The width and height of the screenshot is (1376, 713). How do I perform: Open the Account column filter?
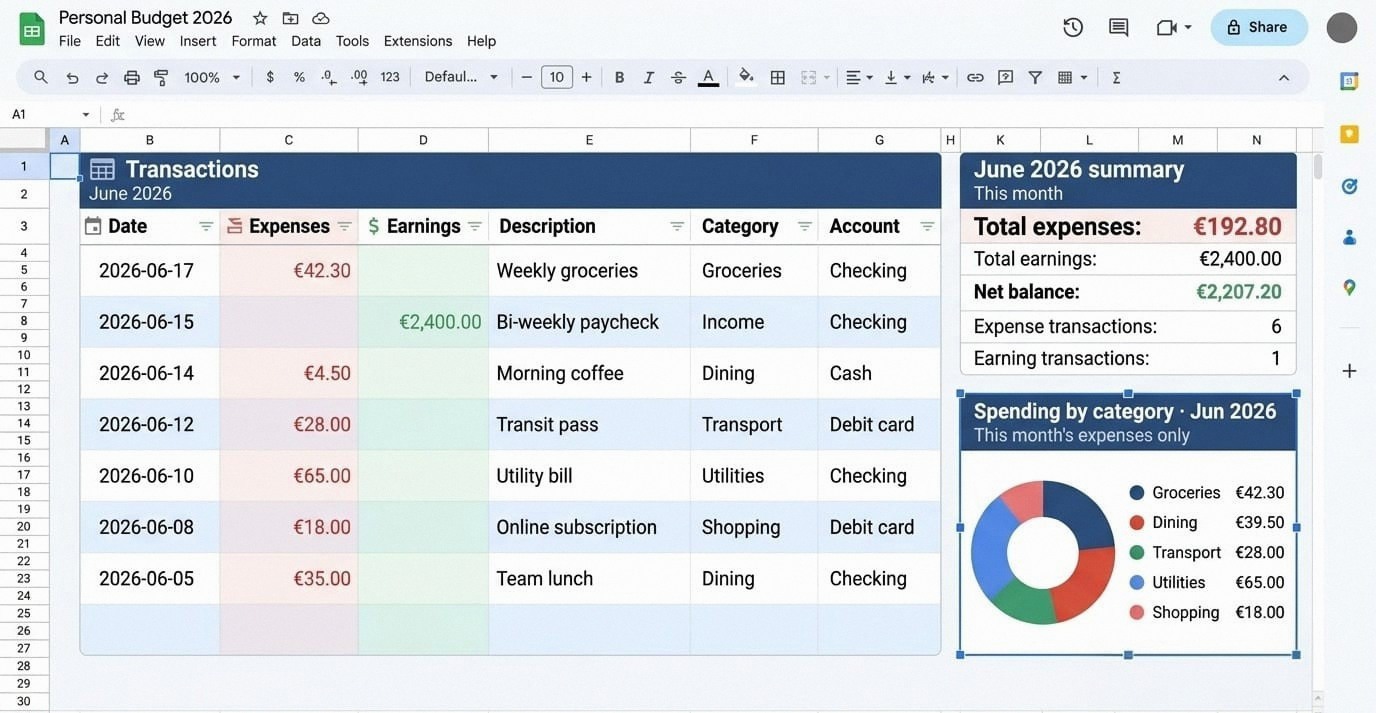(x=927, y=227)
